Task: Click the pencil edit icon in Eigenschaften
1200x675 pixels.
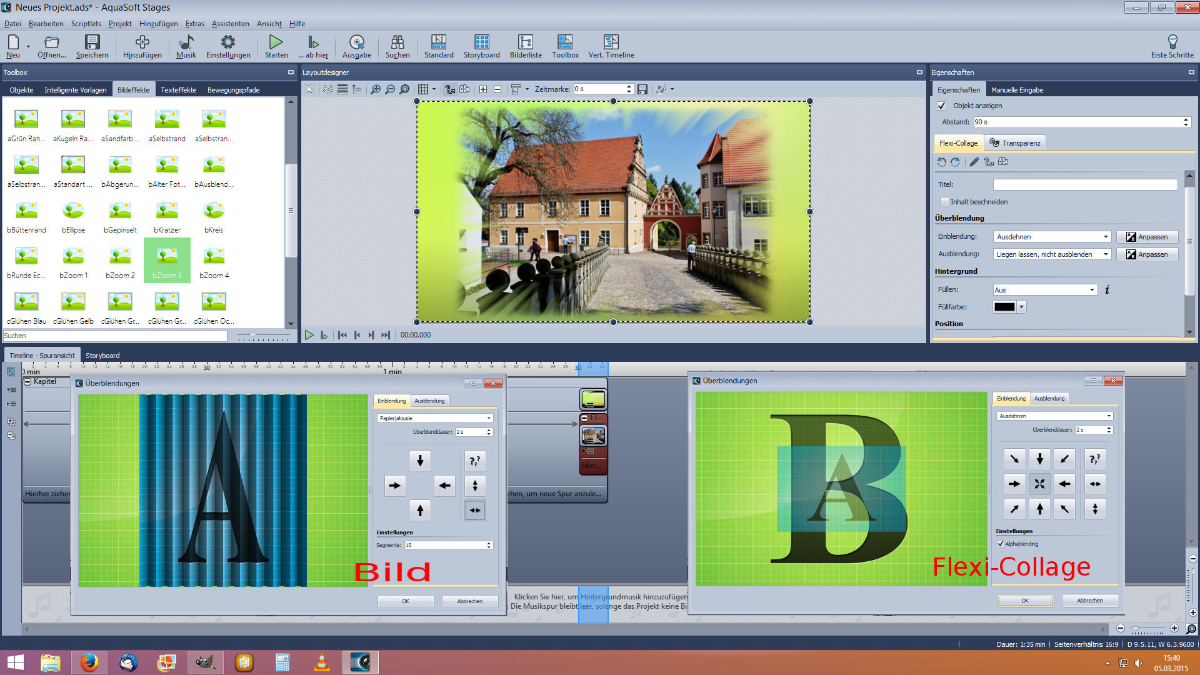Action: 973,162
